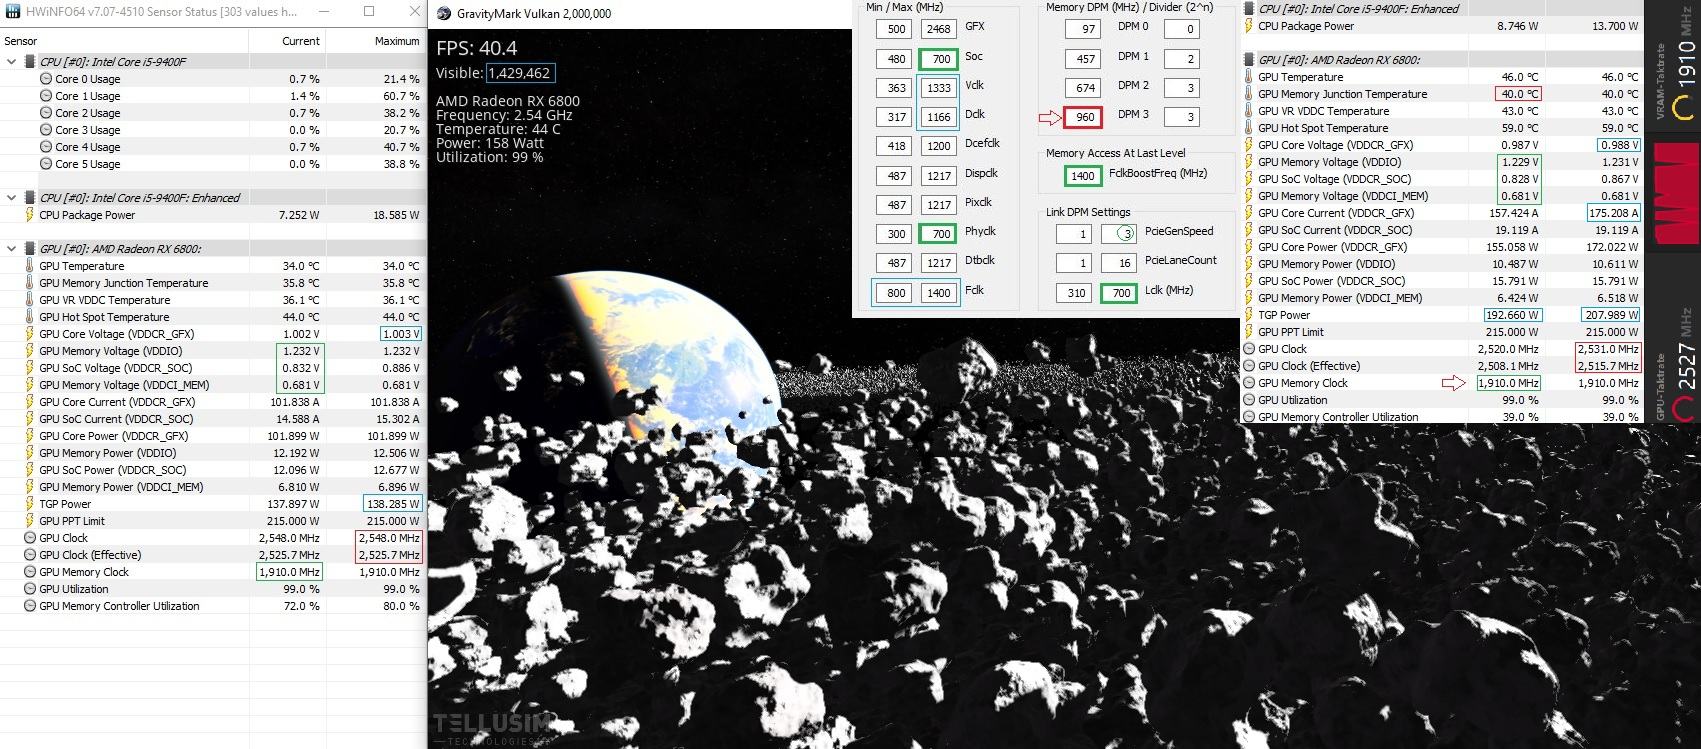The width and height of the screenshot is (1701, 749).
Task: Click the Phyclk maximum field showing 700
Action: [x=939, y=234]
